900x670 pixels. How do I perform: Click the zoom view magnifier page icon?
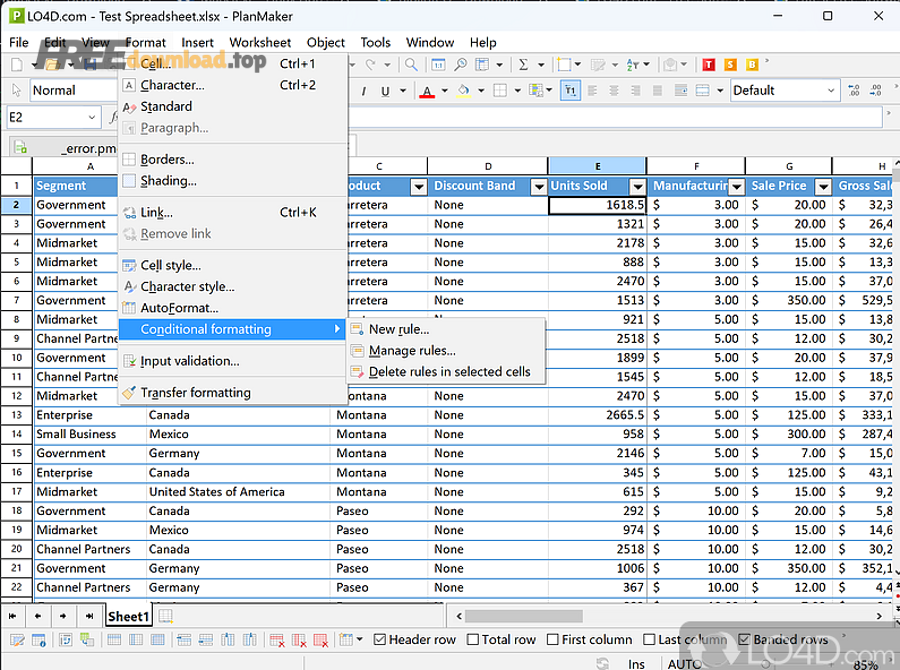[460, 64]
